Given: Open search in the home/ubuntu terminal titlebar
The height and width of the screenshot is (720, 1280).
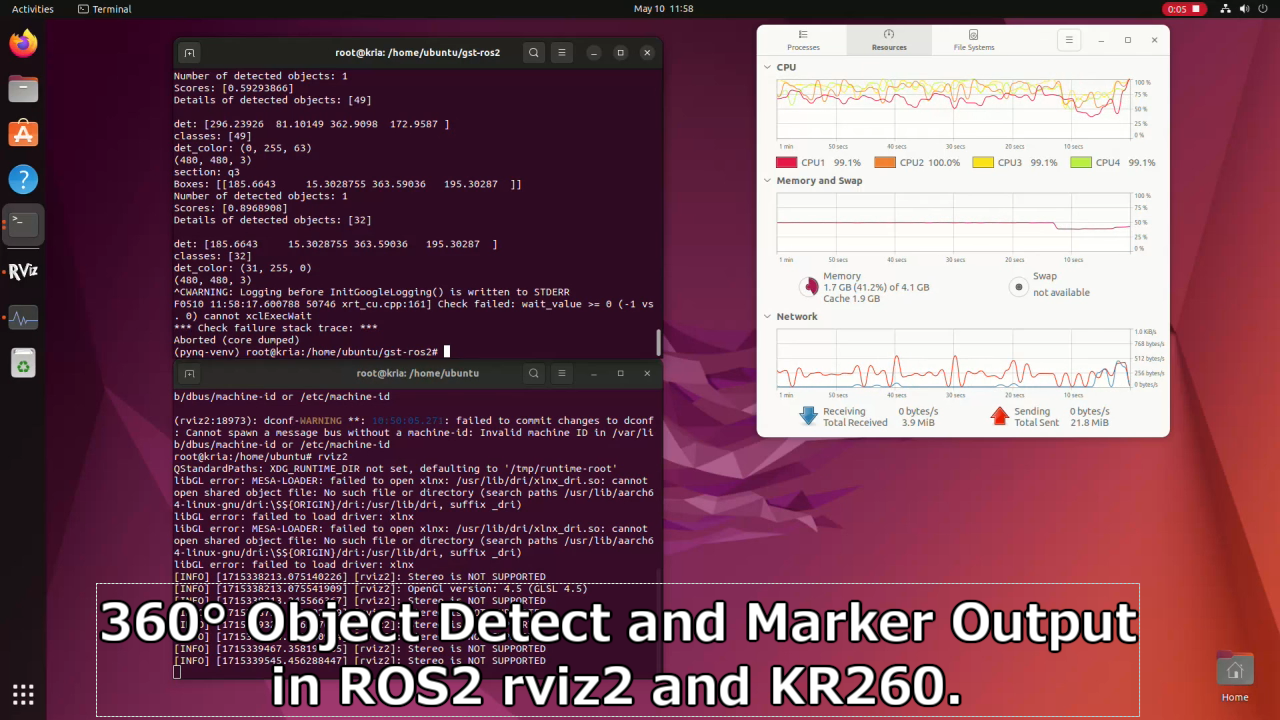Looking at the screenshot, I should [x=533, y=373].
